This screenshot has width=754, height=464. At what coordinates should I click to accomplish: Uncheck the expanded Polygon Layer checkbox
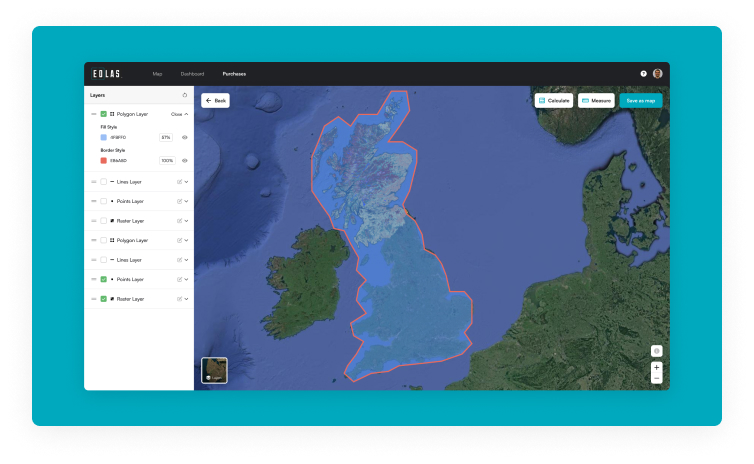(103, 114)
